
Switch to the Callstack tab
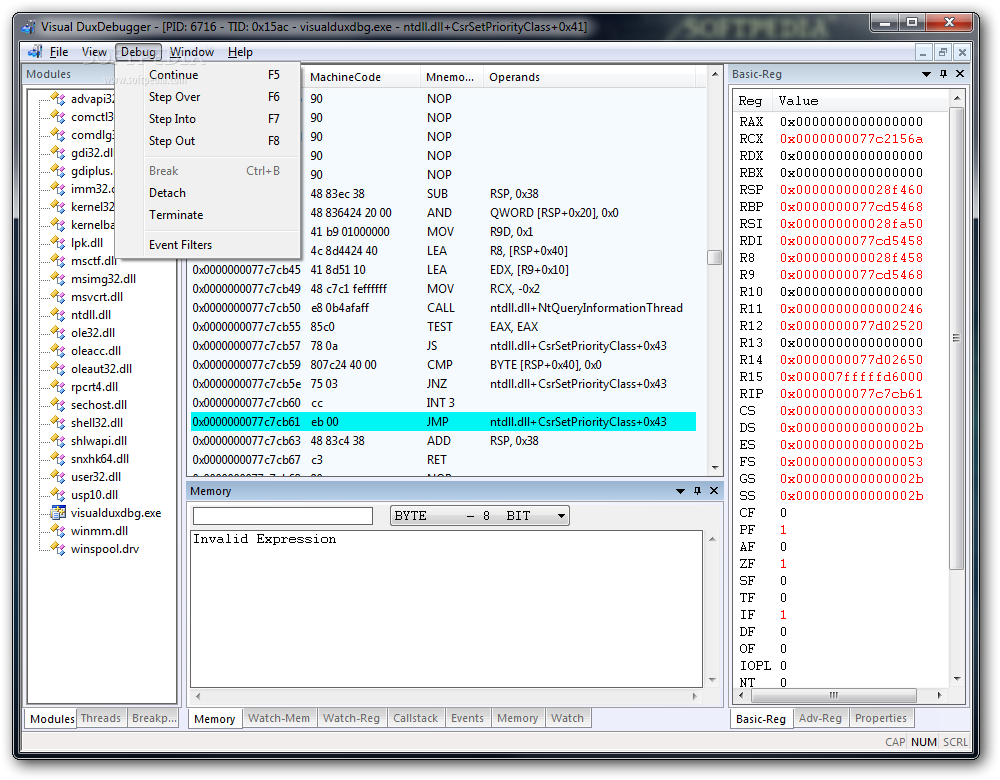click(416, 718)
